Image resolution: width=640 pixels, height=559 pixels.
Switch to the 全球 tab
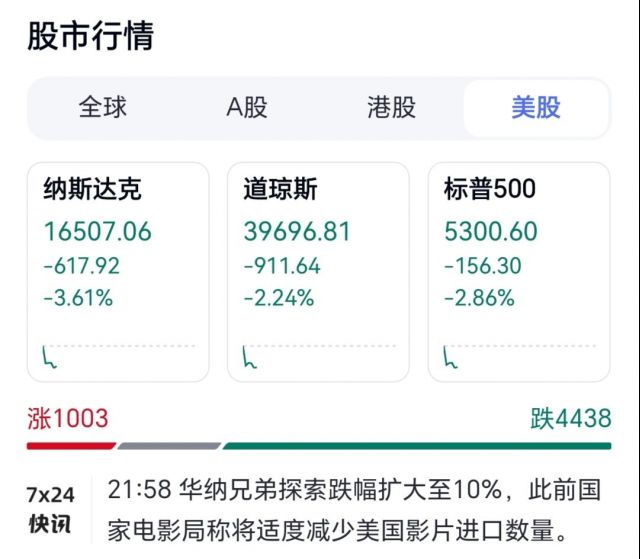(103, 108)
